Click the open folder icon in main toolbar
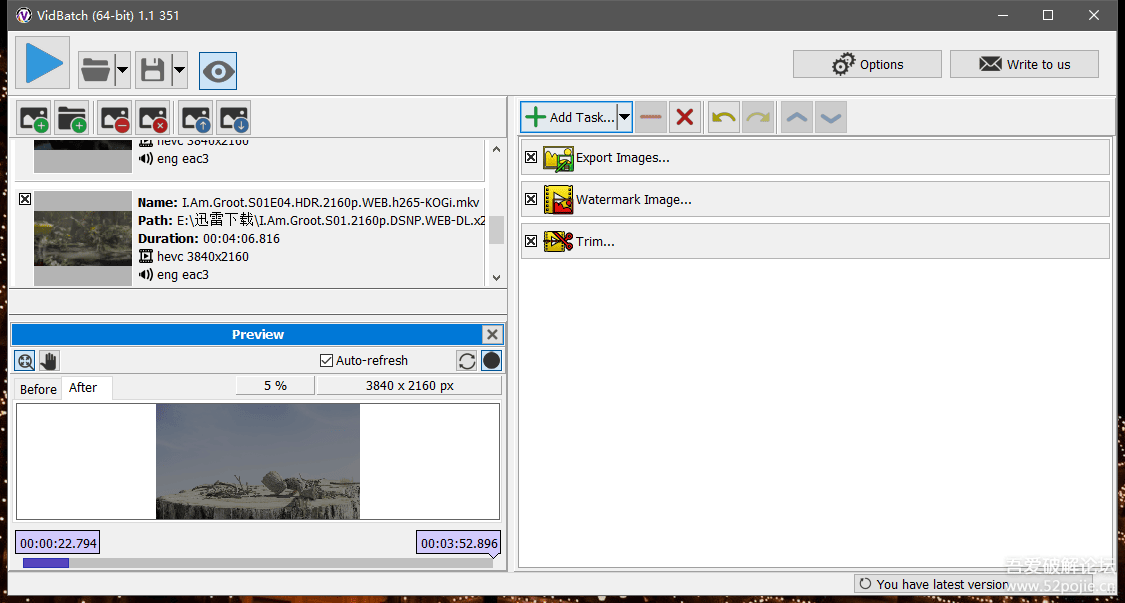 (95, 70)
